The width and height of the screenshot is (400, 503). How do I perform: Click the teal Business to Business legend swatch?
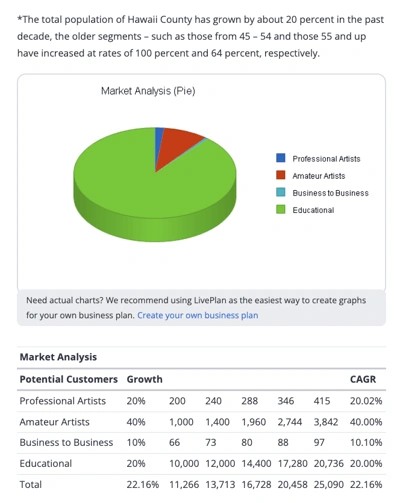pos(281,192)
